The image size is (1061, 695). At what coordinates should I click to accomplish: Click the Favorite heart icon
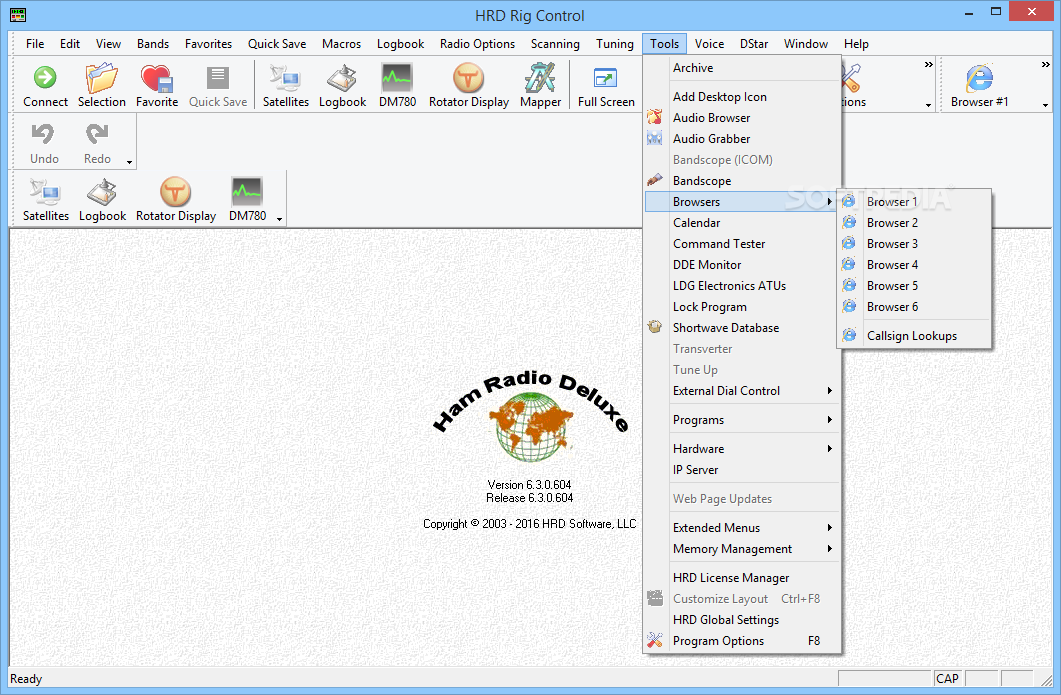pyautogui.click(x=157, y=78)
